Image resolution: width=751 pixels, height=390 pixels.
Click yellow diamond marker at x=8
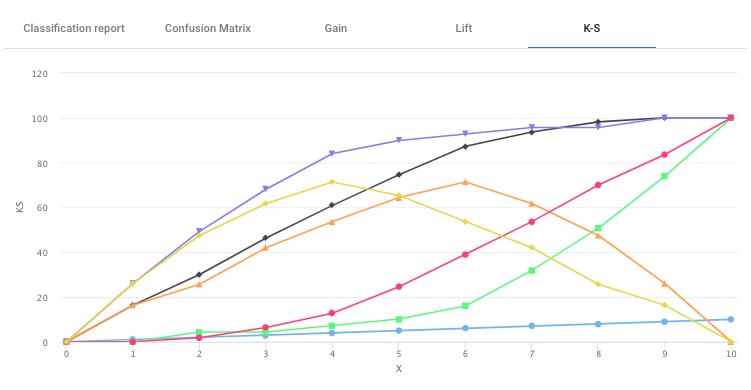[x=598, y=284]
